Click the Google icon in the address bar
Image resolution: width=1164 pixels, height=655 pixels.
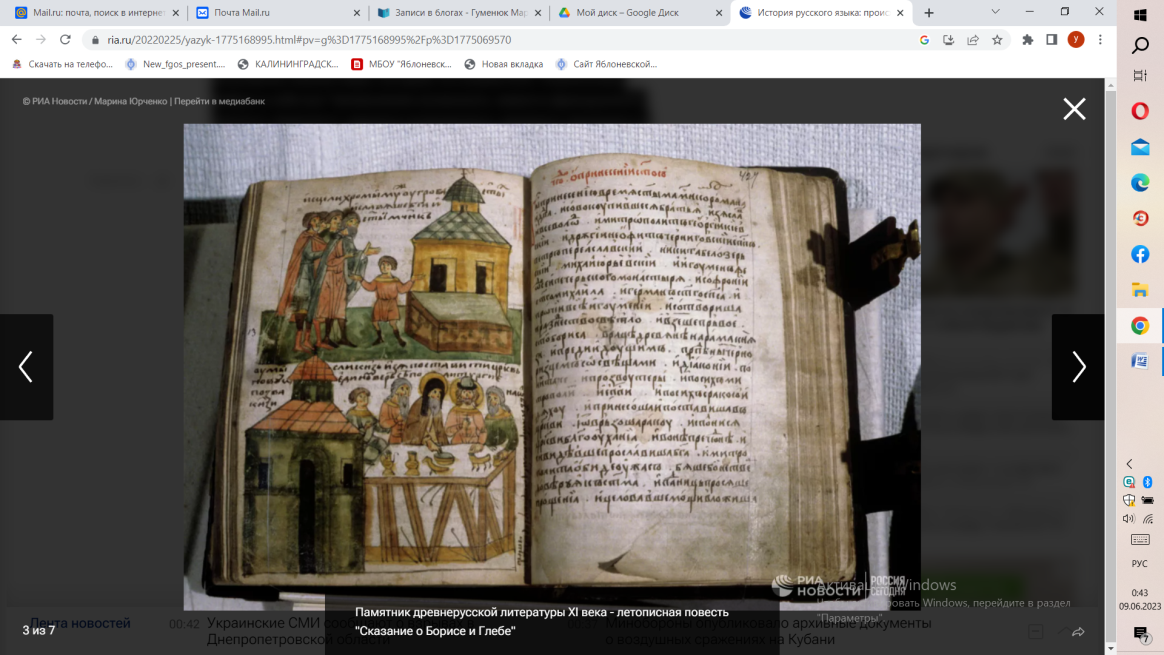pos(924,40)
